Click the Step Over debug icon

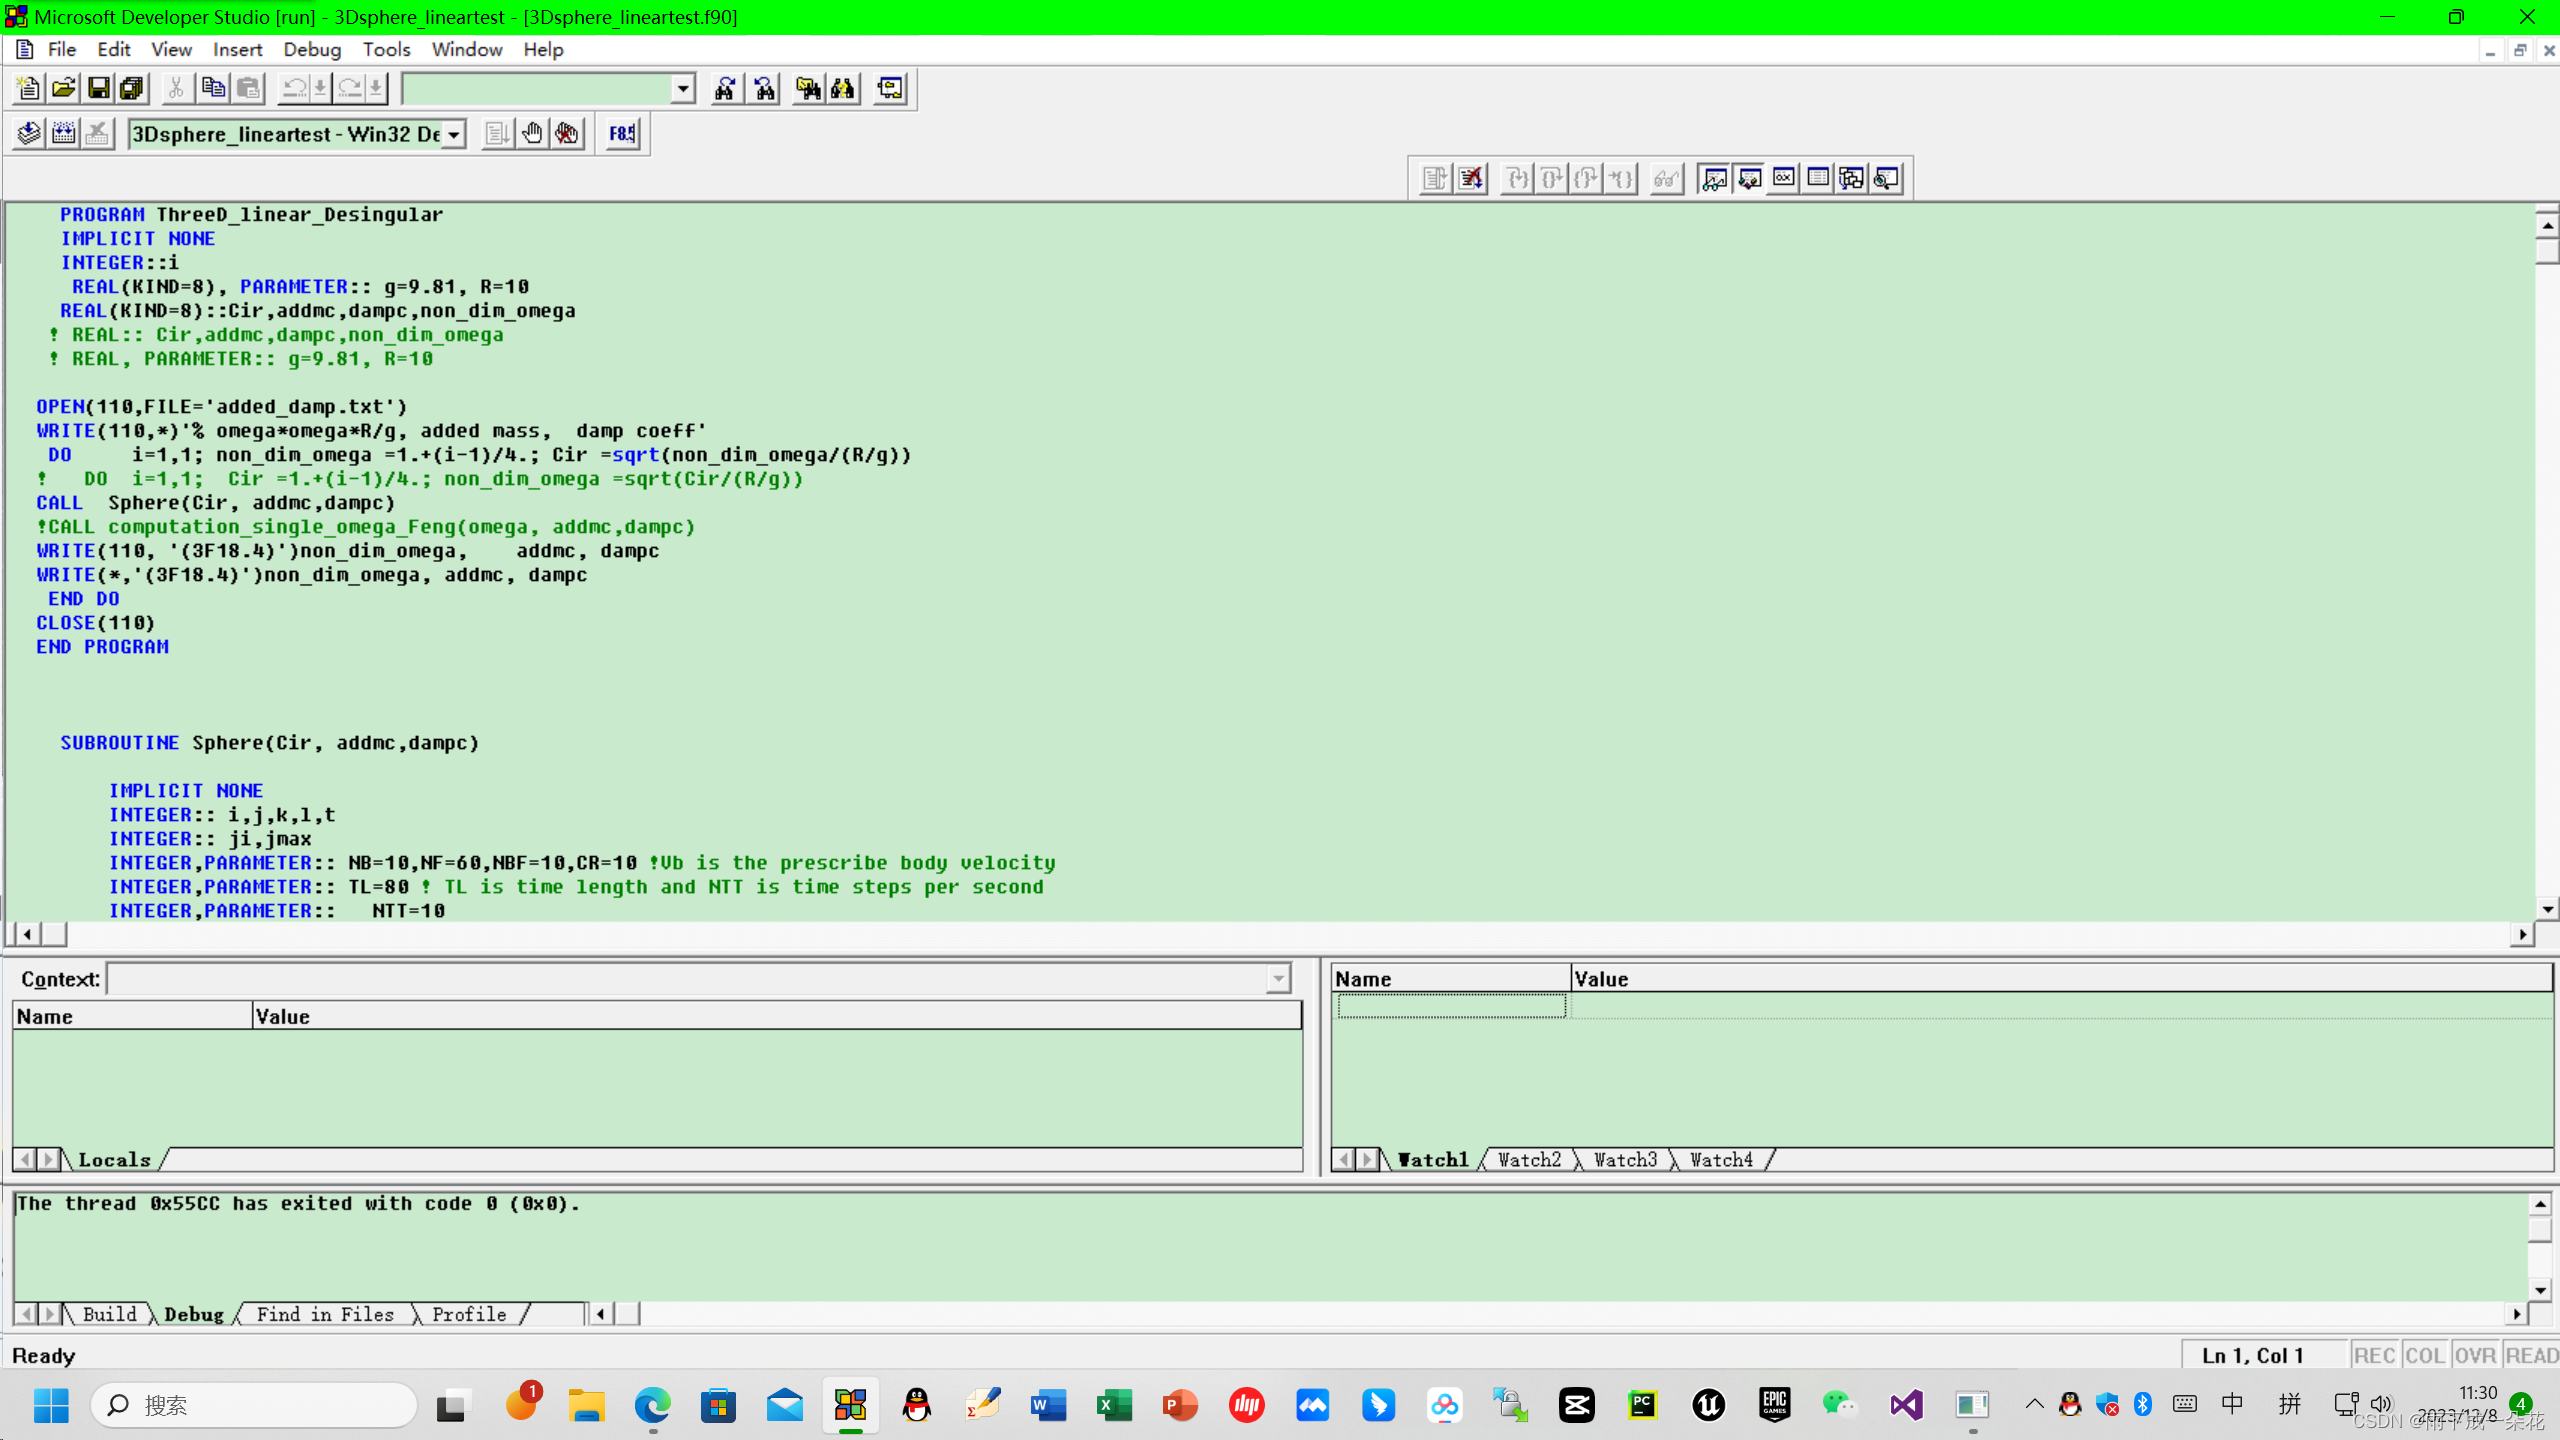click(x=1552, y=178)
